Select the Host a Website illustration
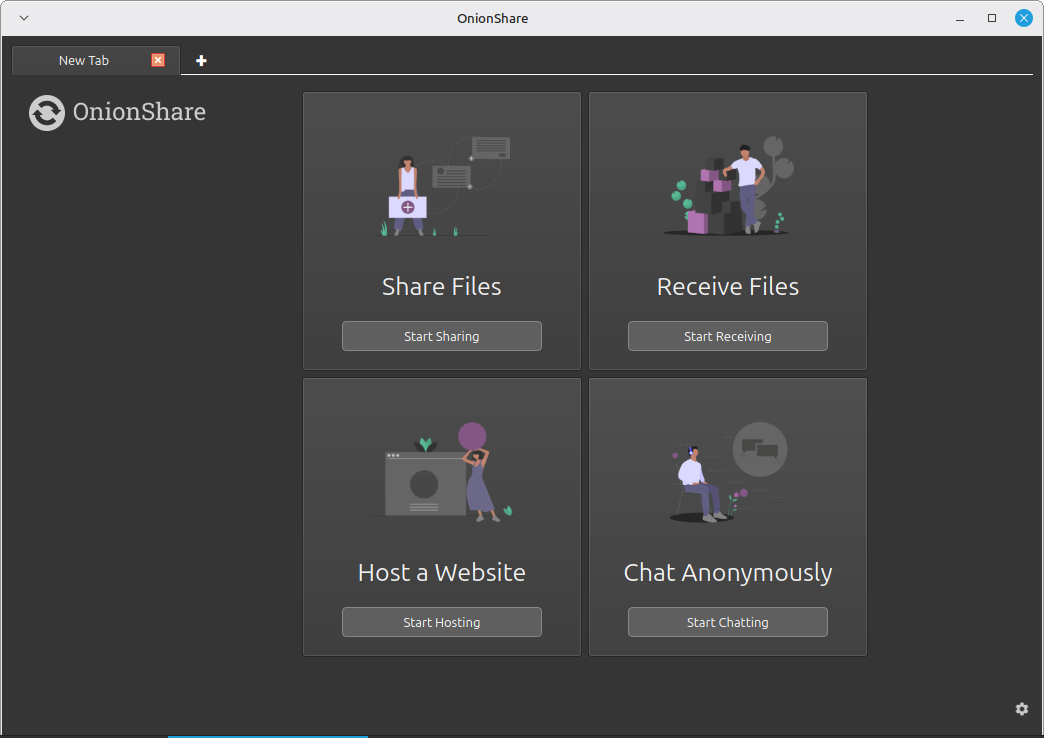Image resolution: width=1044 pixels, height=738 pixels. (x=441, y=472)
